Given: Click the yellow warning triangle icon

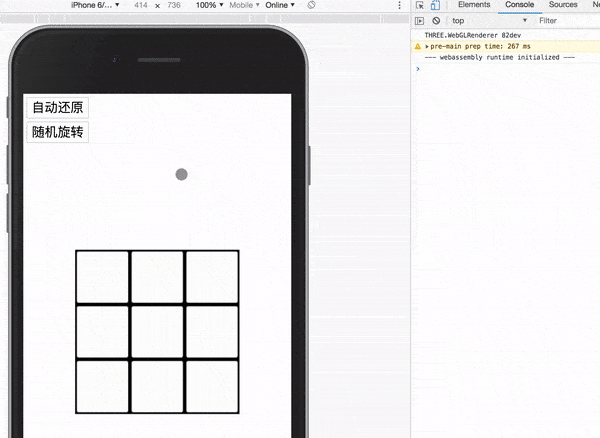Looking at the screenshot, I should click(x=417, y=46).
